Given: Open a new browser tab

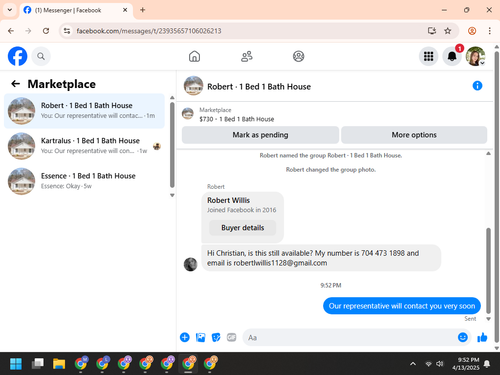Looking at the screenshot, I should click(143, 10).
